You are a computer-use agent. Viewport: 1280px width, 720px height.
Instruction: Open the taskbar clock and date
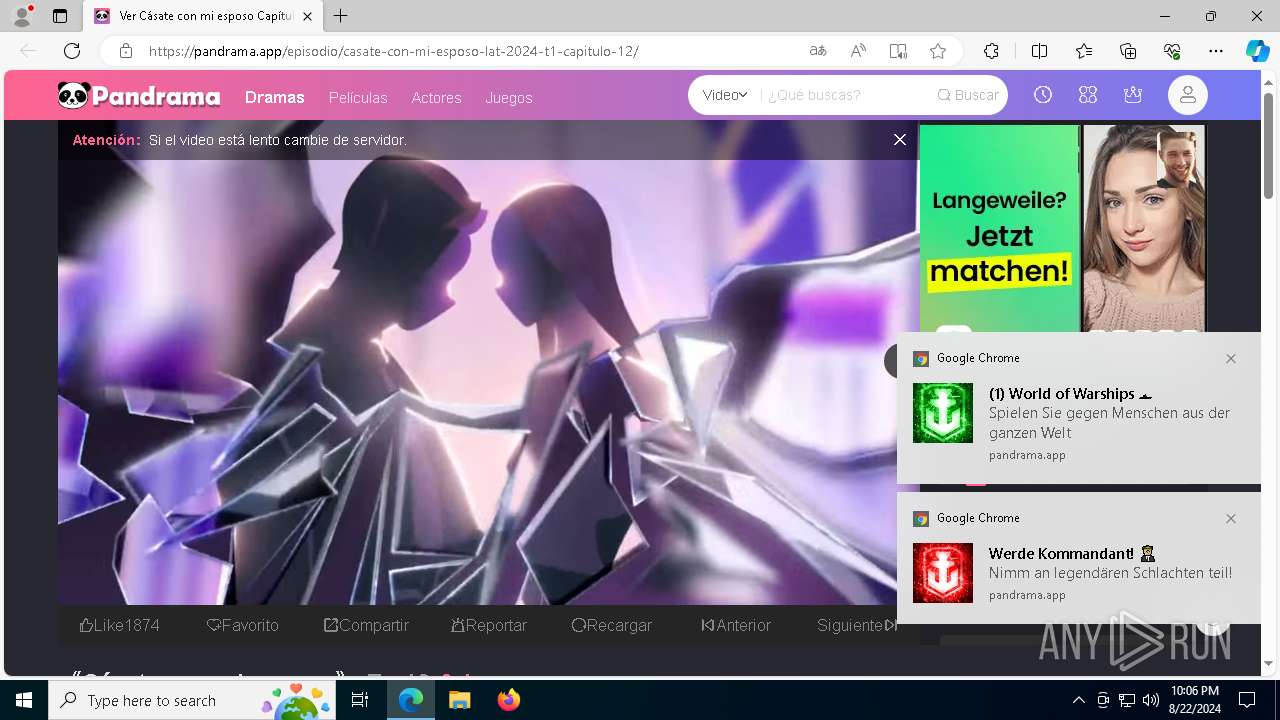click(x=1194, y=700)
